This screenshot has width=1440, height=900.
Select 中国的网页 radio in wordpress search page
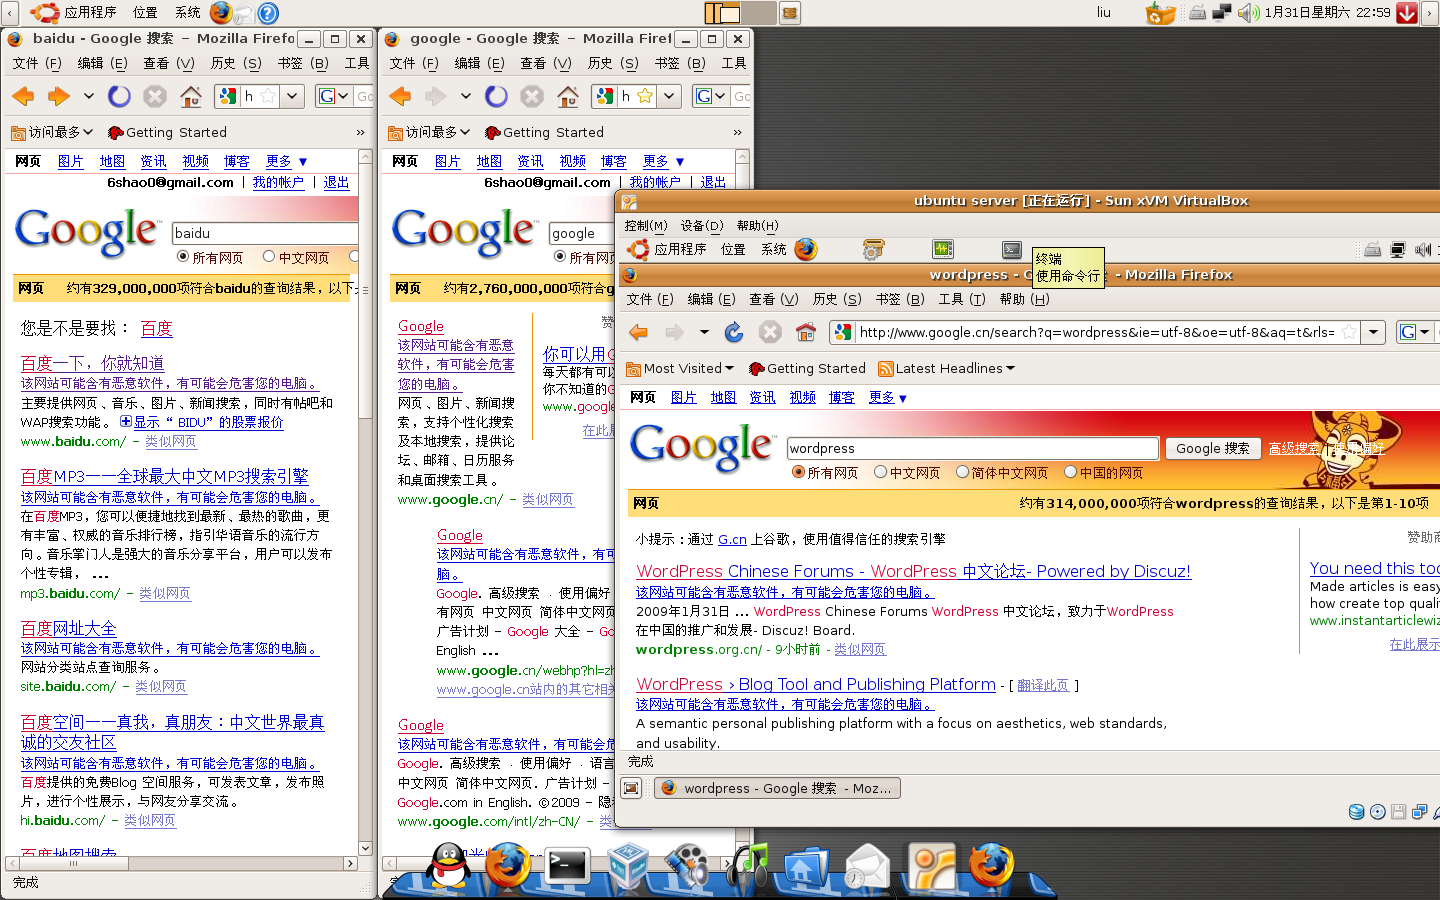click(1071, 472)
